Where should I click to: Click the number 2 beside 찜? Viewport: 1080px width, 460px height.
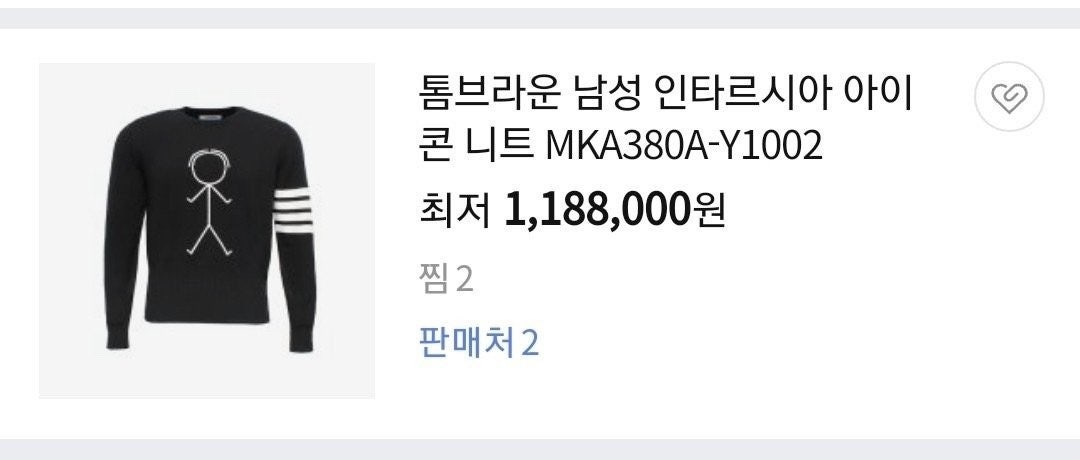465,279
